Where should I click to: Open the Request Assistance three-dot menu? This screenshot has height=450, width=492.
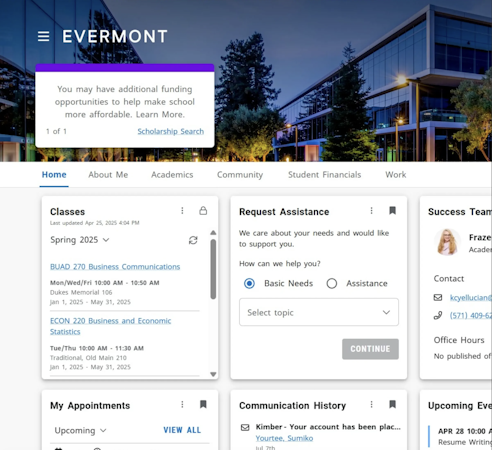point(371,211)
